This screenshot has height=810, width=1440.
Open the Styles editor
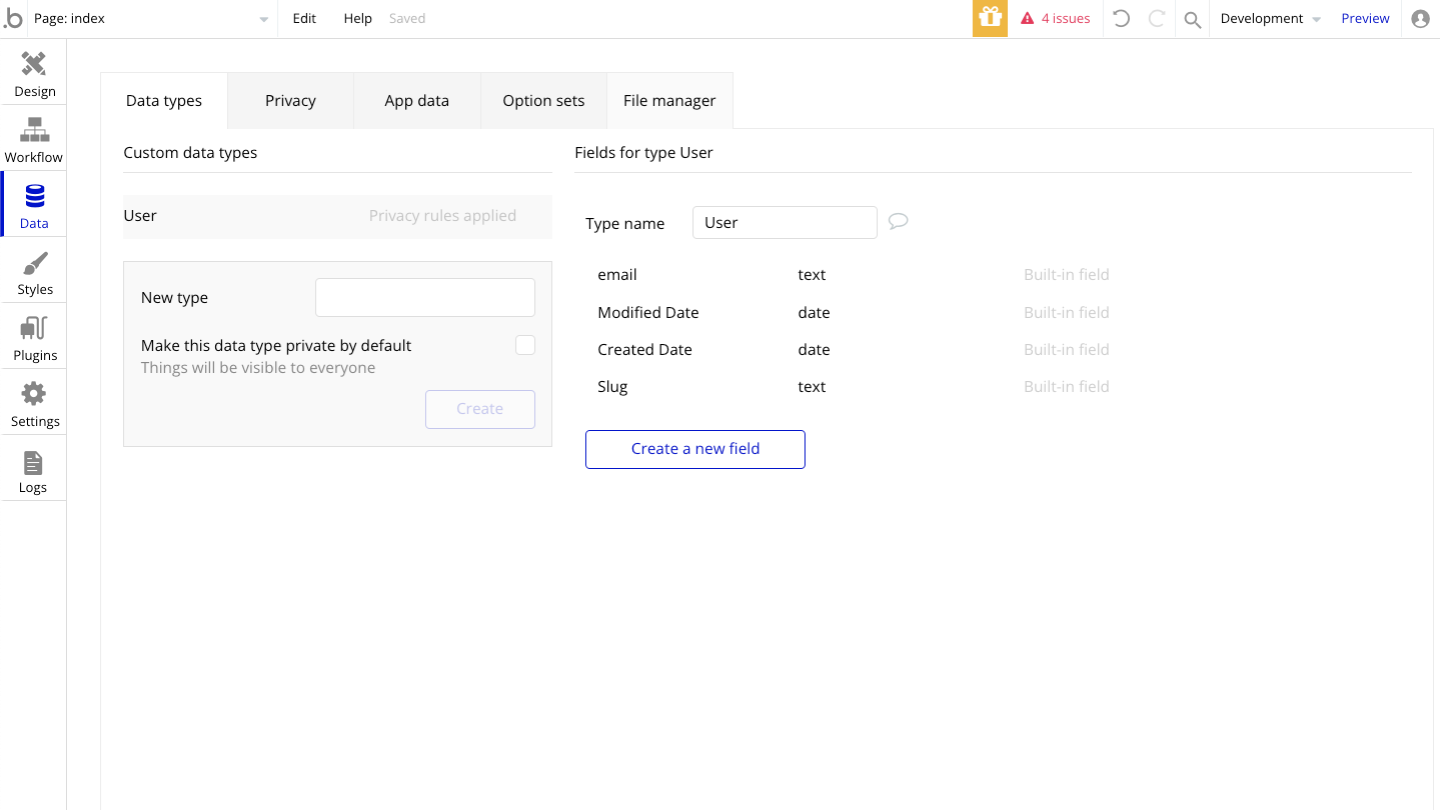tap(34, 270)
